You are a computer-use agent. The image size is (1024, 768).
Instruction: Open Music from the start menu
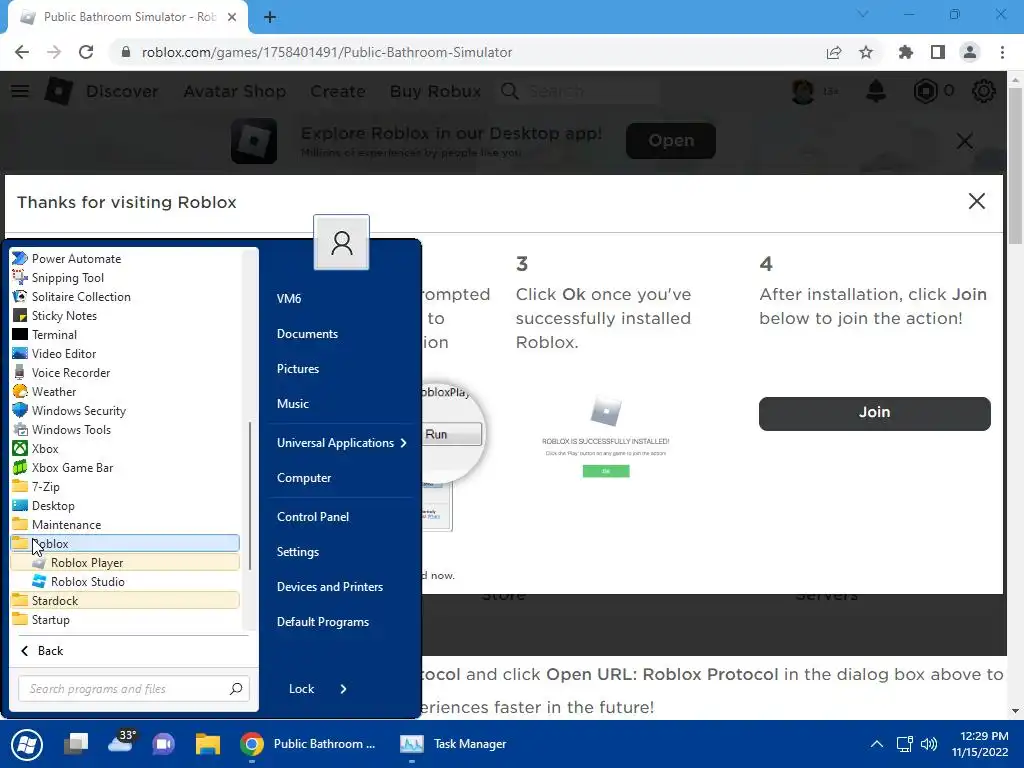tap(293, 404)
